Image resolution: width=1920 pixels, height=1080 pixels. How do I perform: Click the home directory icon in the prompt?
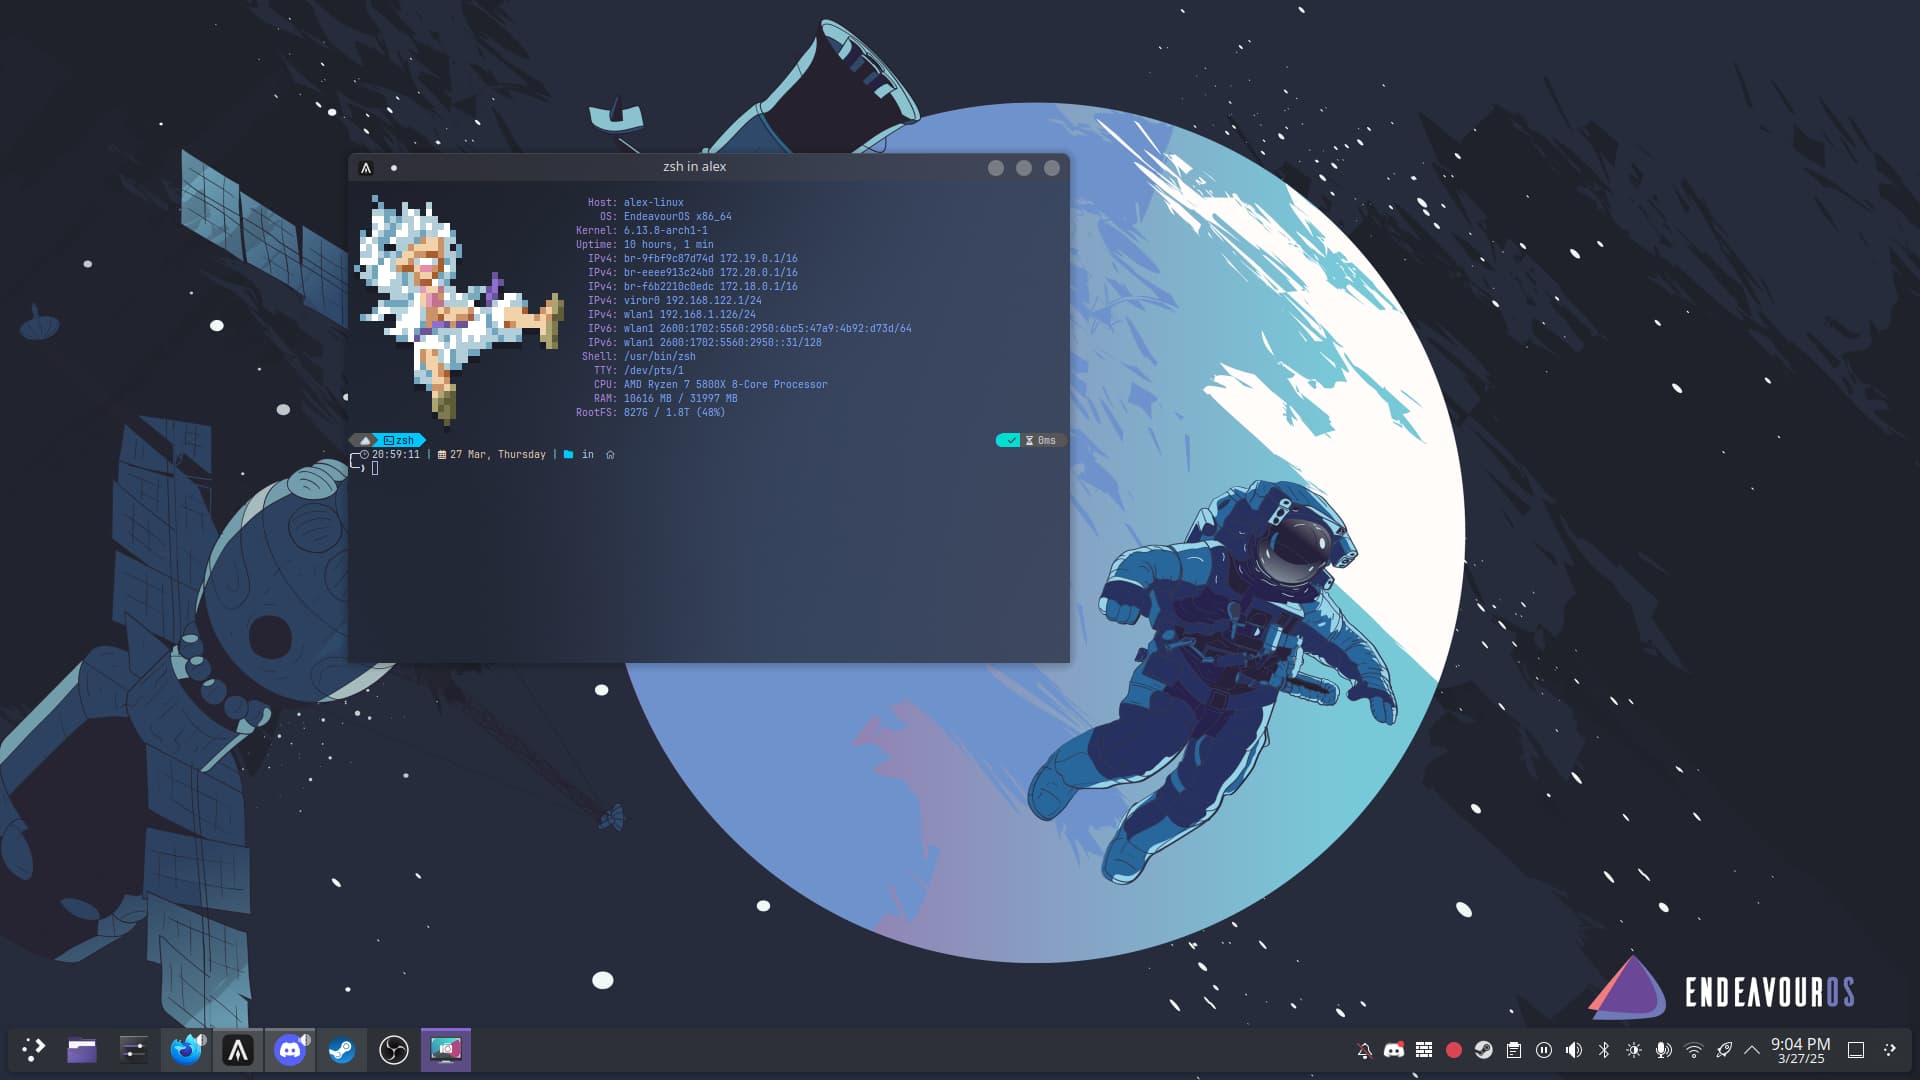coord(610,454)
